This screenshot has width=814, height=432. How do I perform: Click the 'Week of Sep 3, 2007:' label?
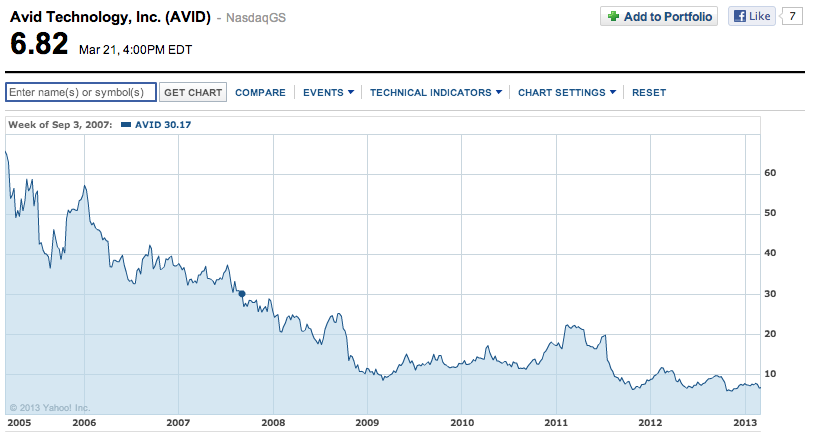pyautogui.click(x=60, y=125)
